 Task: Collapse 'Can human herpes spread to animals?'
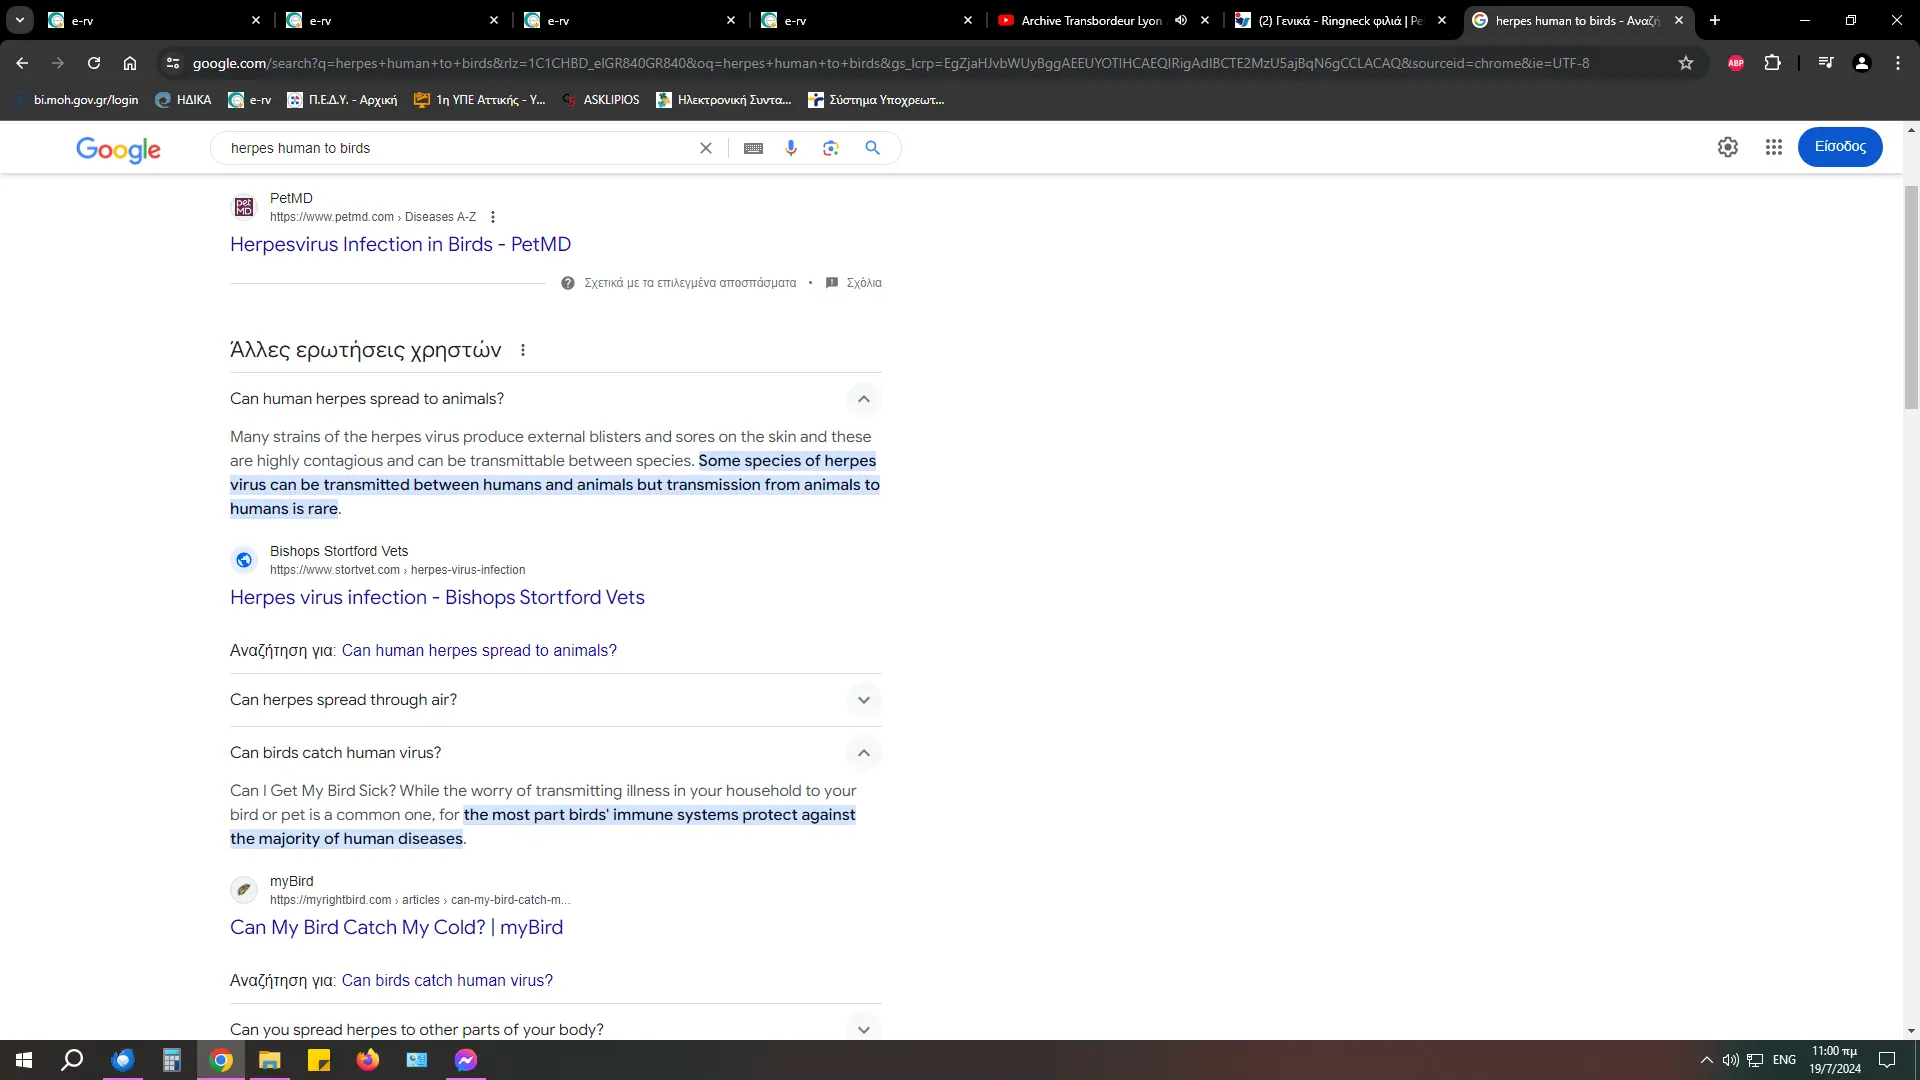click(x=864, y=399)
